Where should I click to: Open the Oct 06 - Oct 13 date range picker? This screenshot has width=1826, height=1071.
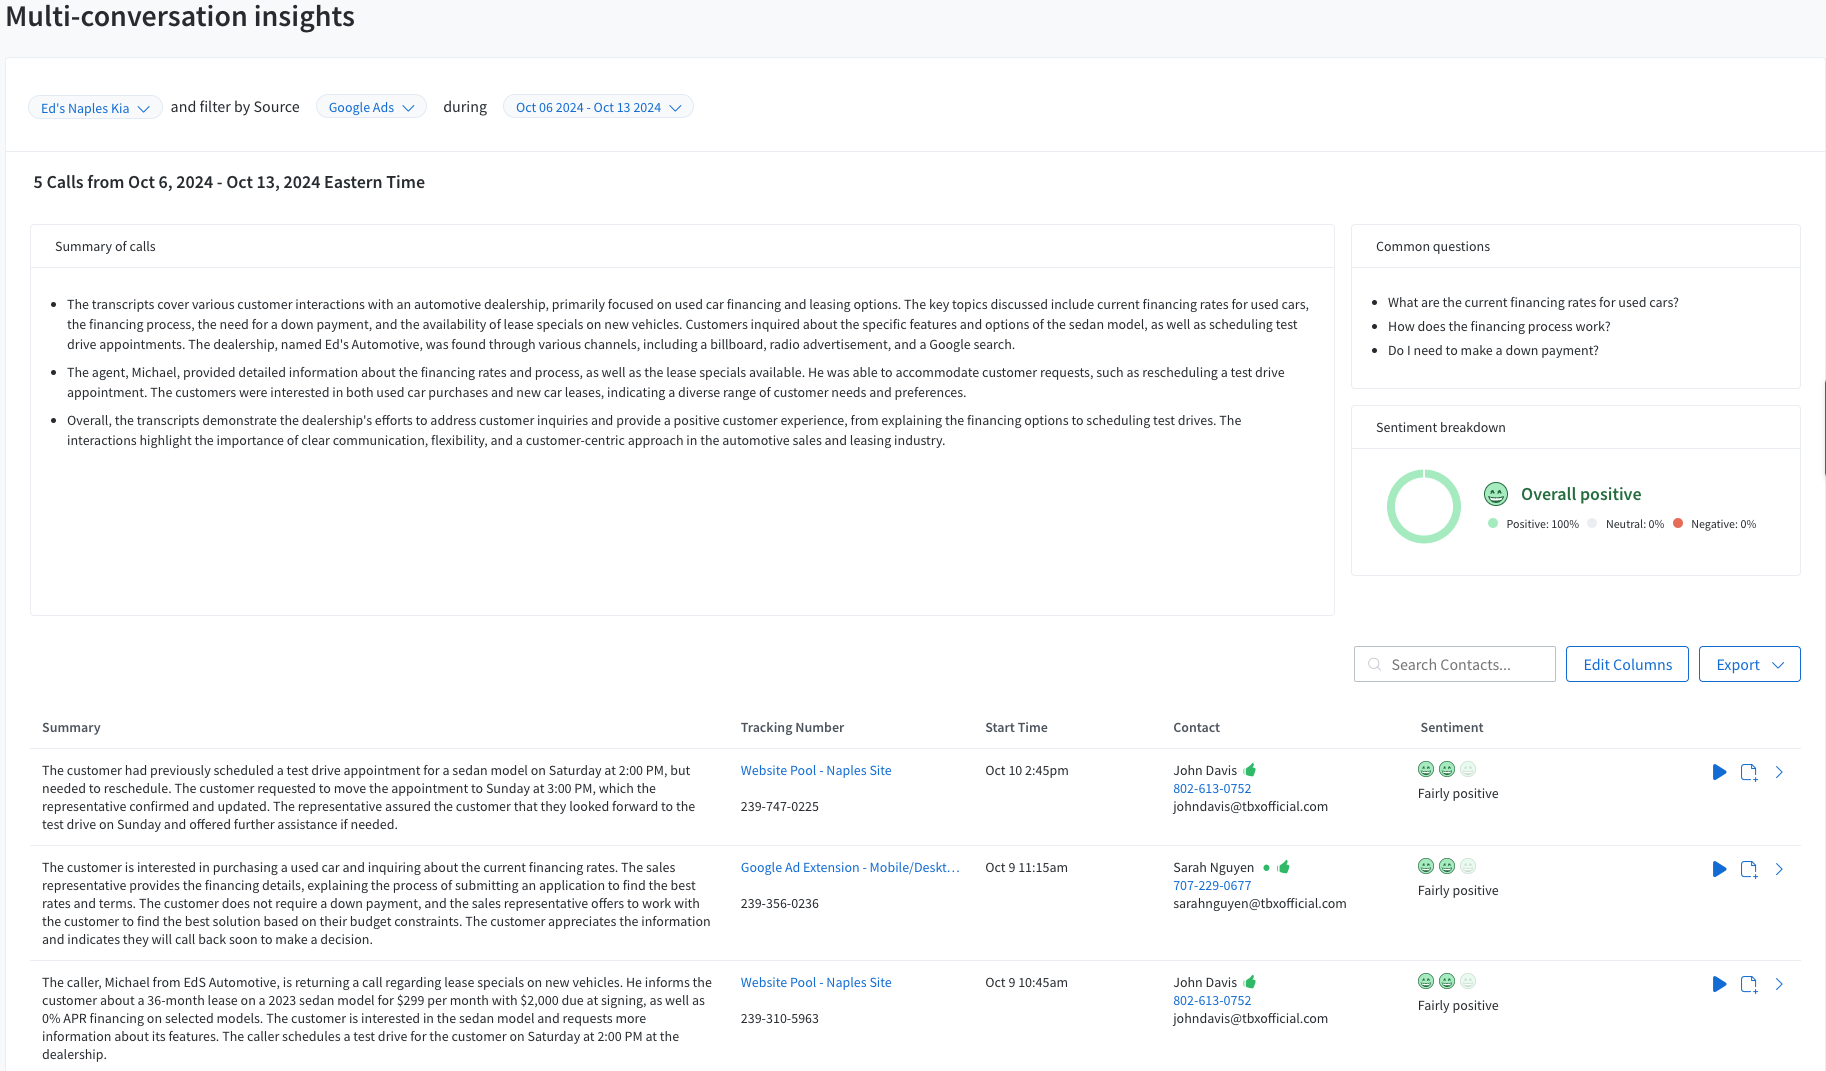pyautogui.click(x=598, y=107)
